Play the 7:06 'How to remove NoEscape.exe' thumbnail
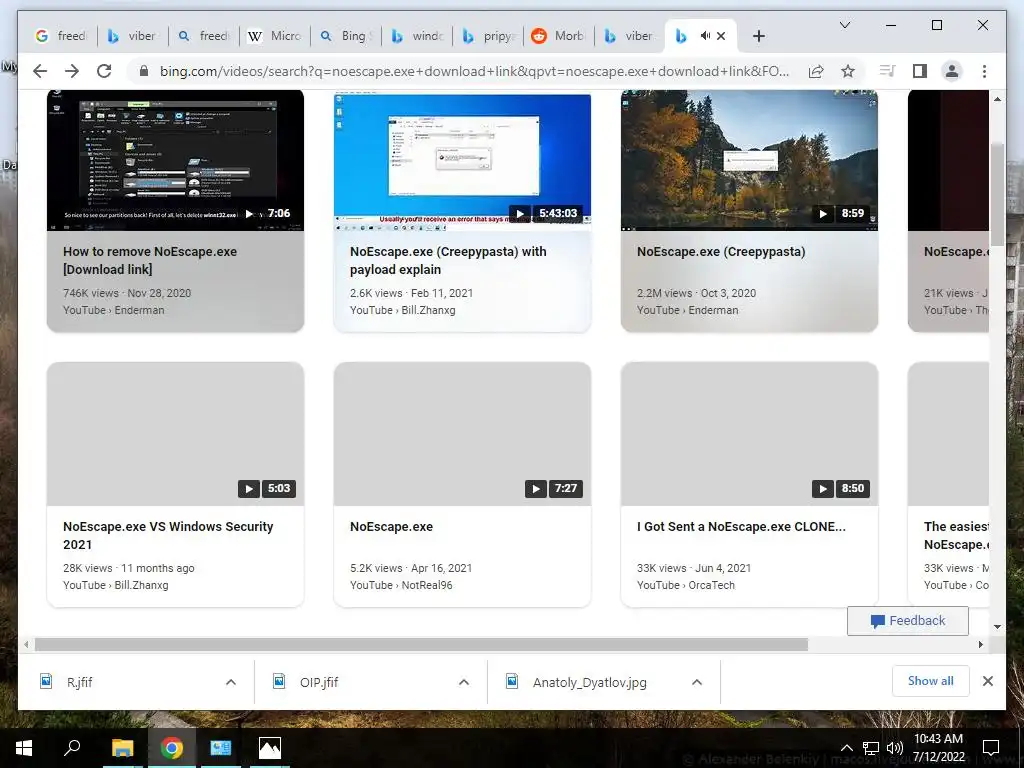The image size is (1024, 768). pyautogui.click(x=175, y=161)
